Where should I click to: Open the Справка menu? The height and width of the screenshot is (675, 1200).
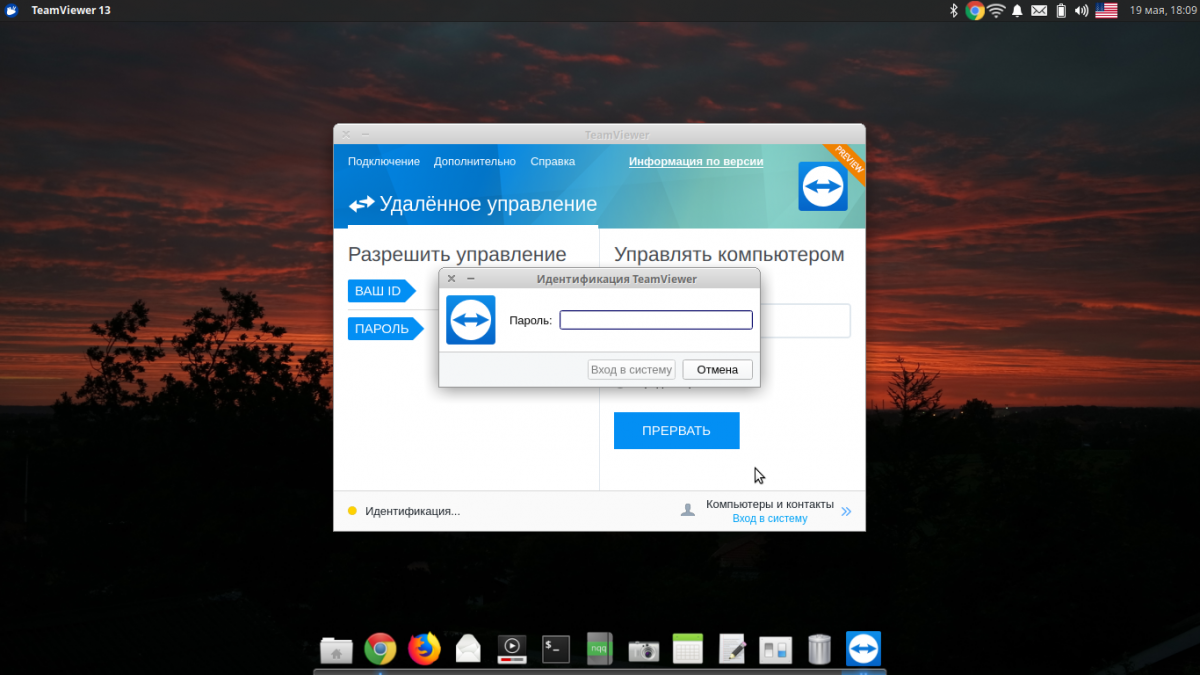click(552, 161)
